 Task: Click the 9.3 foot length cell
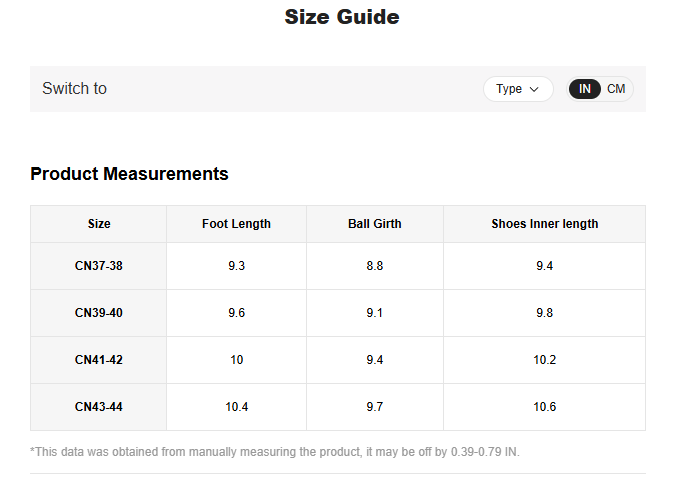(236, 266)
